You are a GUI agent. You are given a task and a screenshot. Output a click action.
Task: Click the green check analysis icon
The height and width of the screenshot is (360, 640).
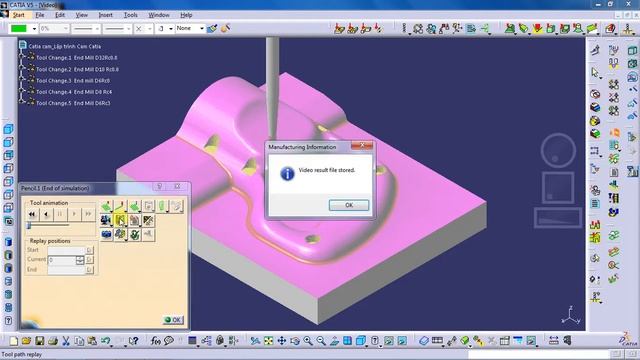pos(134,234)
